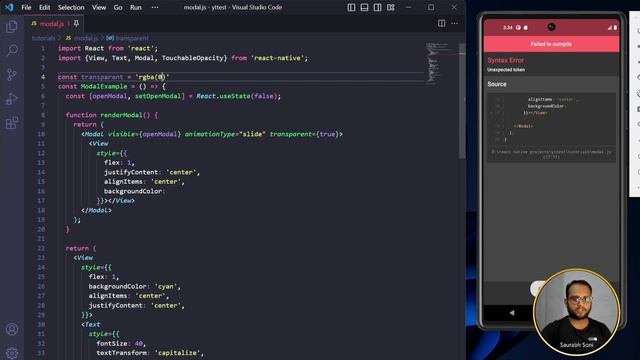Open the View menu
This screenshot has width=640, height=360.
[x=99, y=7]
